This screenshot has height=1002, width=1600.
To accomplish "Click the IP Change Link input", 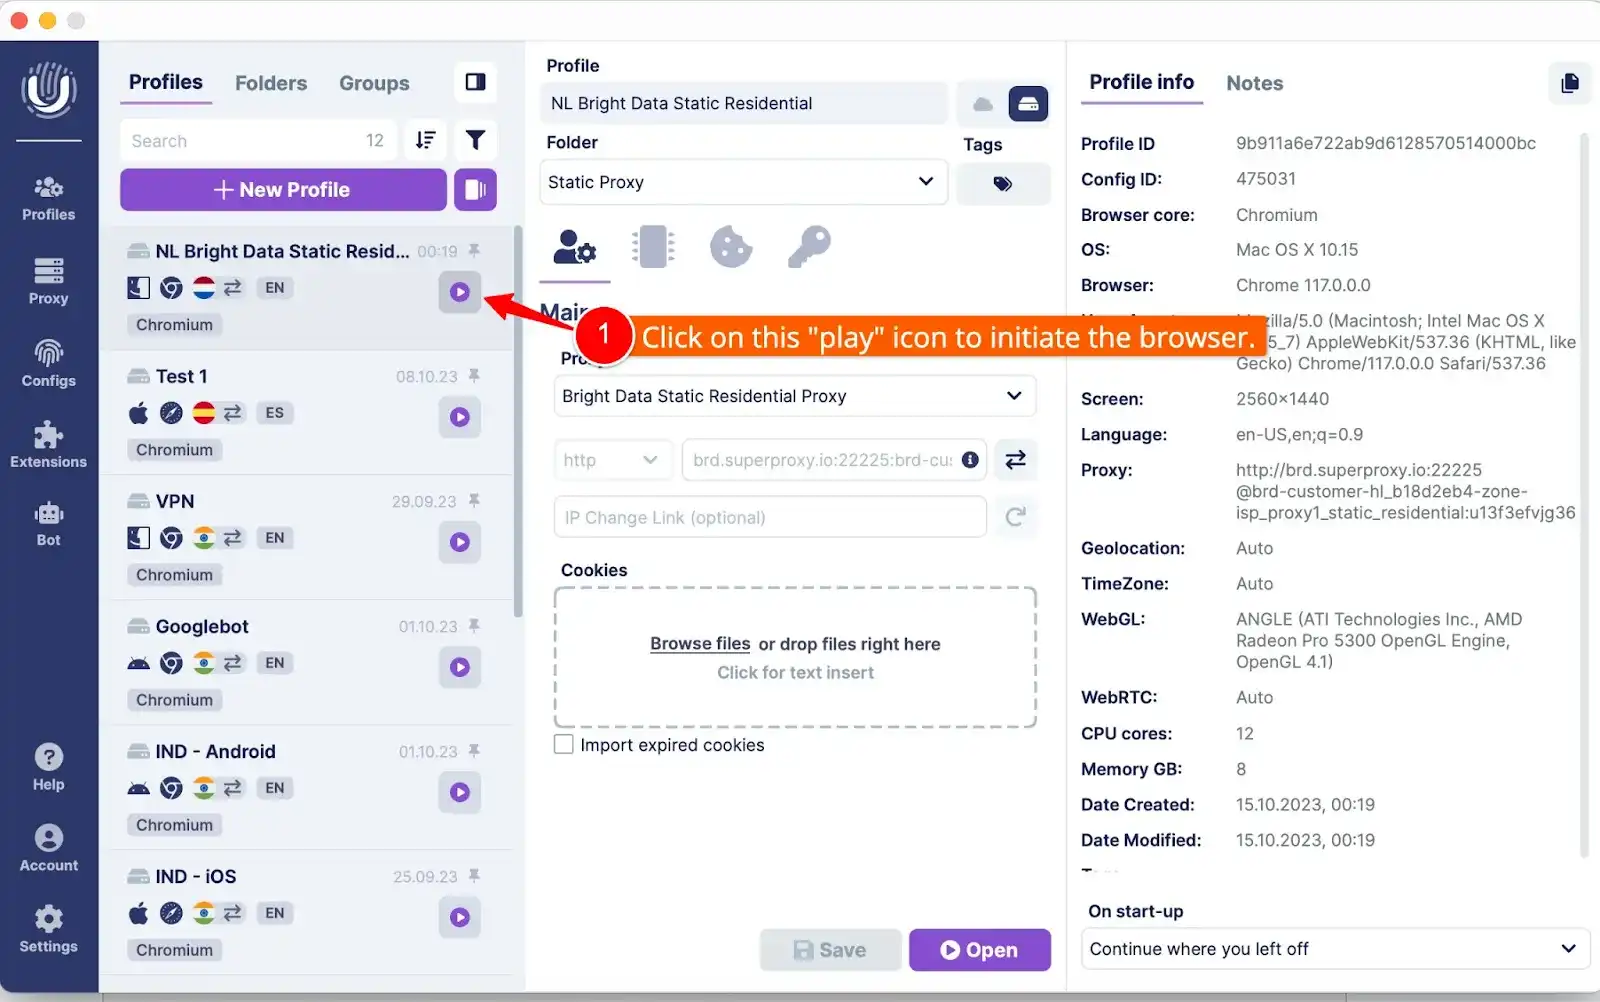I will coord(770,517).
